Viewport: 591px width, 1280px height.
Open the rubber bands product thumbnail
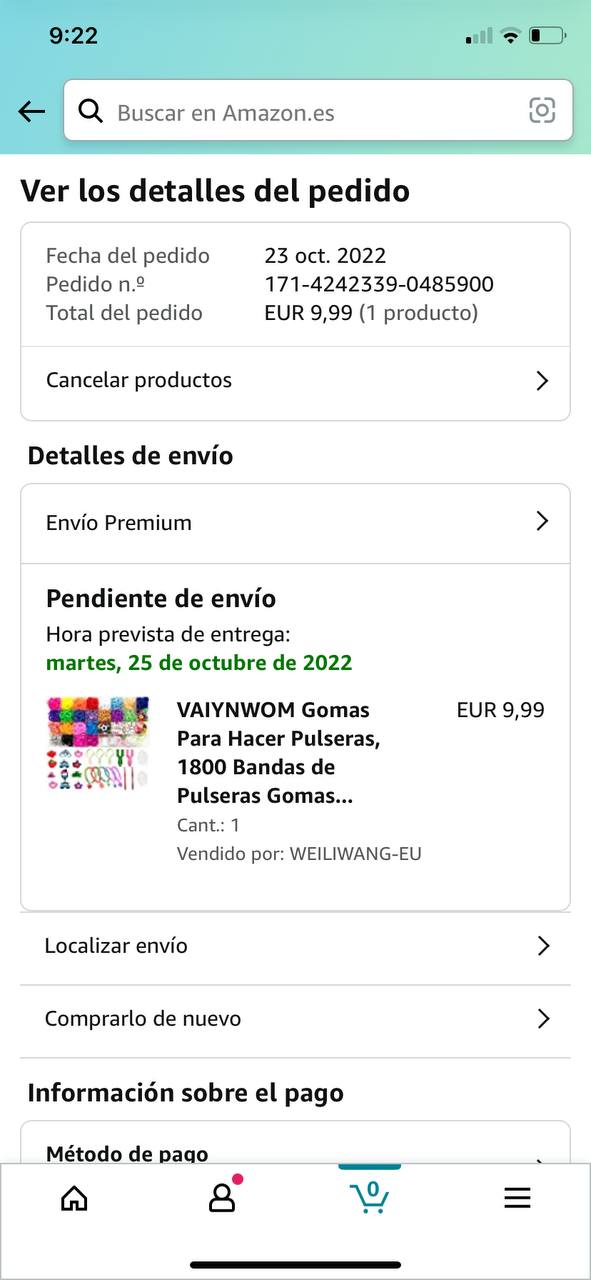[x=98, y=744]
